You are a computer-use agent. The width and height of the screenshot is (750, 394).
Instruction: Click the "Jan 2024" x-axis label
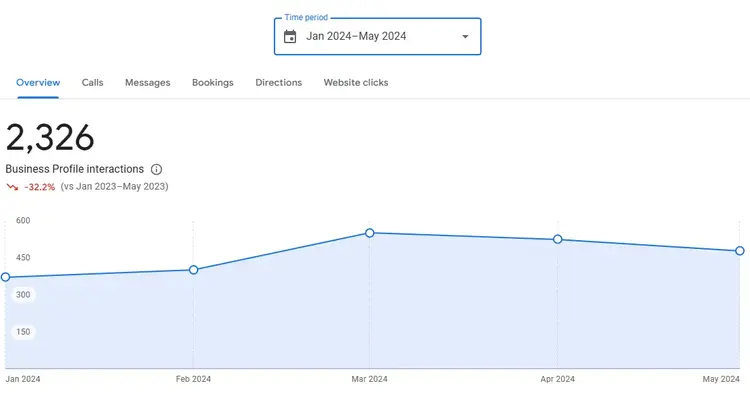pyautogui.click(x=23, y=379)
